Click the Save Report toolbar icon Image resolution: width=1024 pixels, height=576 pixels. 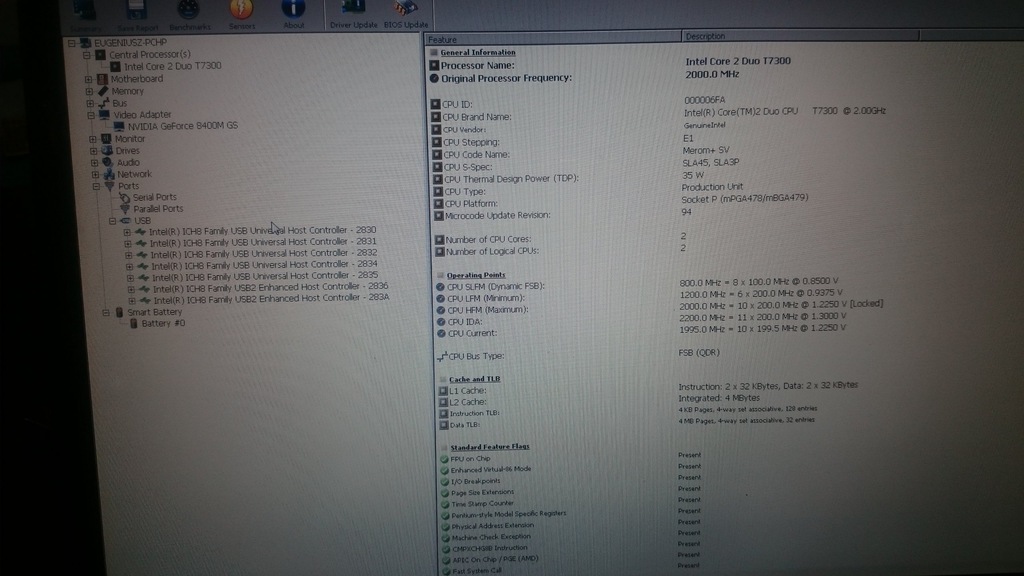coord(138,16)
